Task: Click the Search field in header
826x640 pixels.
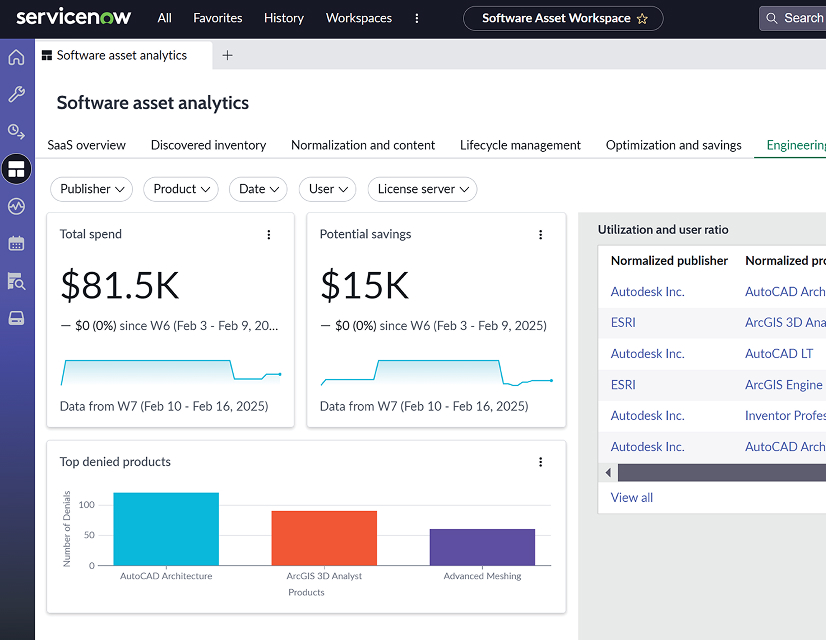Action: tap(795, 18)
